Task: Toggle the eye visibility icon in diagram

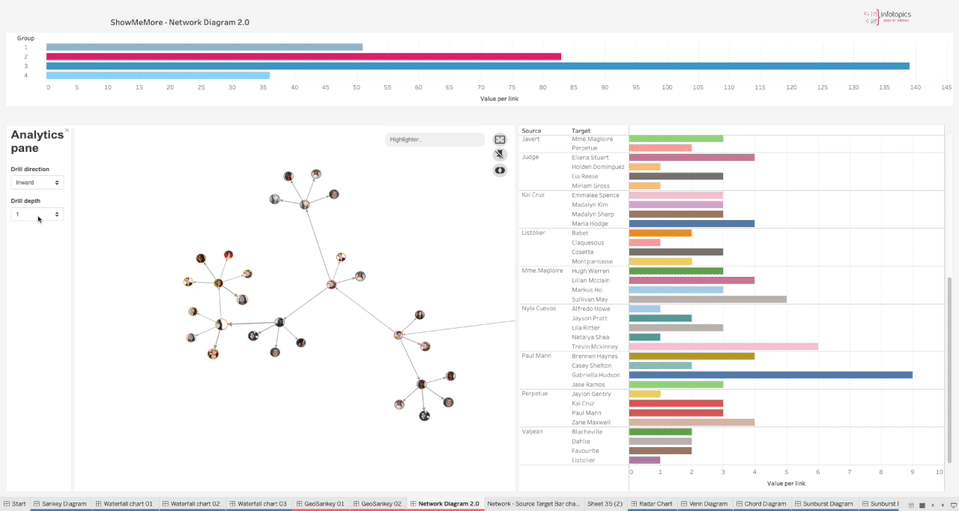Action: click(500, 170)
